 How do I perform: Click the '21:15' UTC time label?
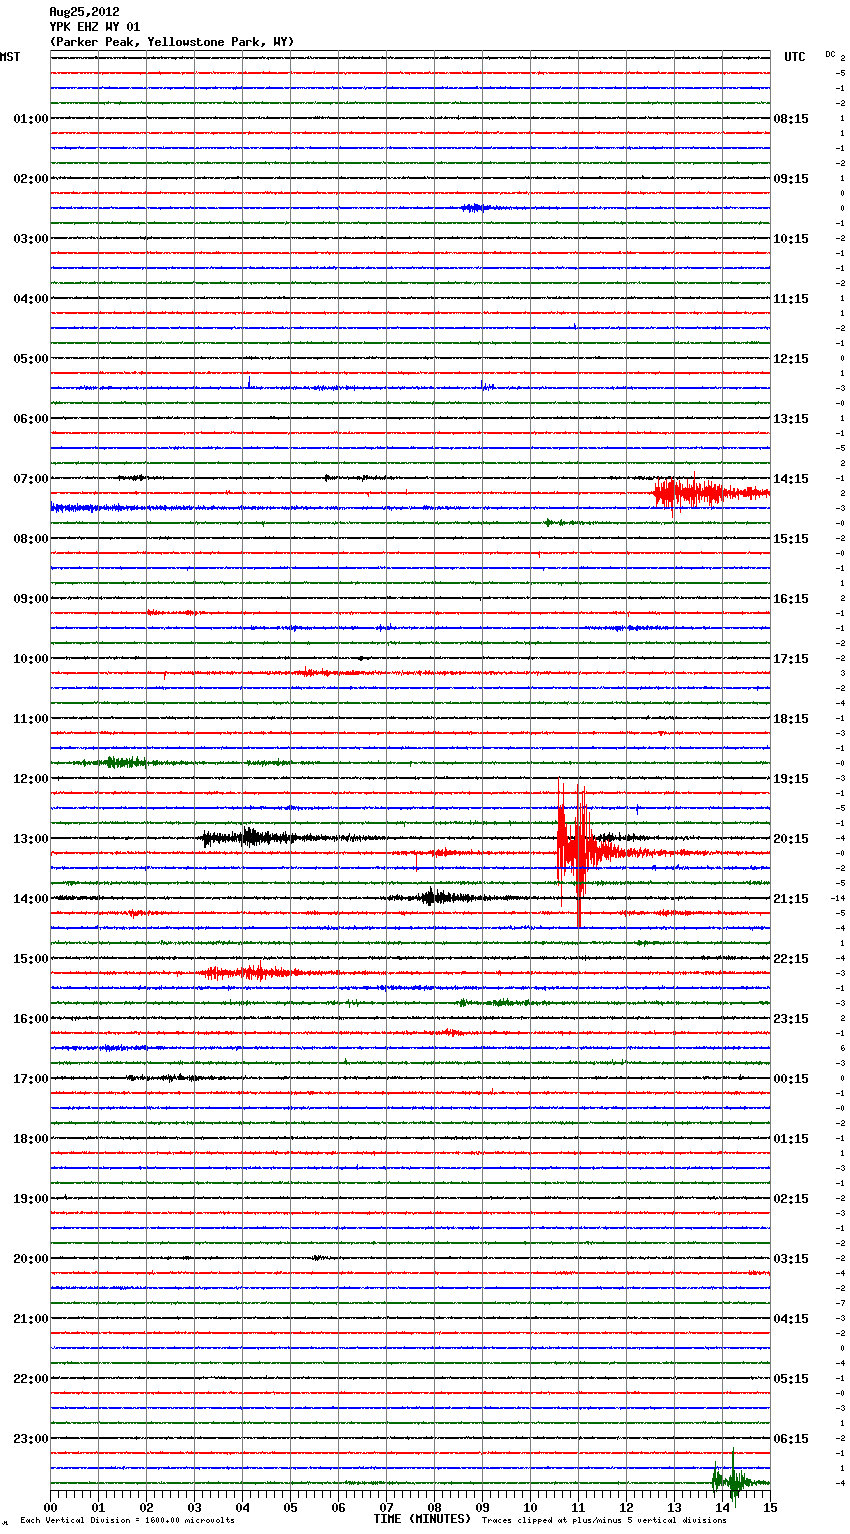tap(791, 899)
